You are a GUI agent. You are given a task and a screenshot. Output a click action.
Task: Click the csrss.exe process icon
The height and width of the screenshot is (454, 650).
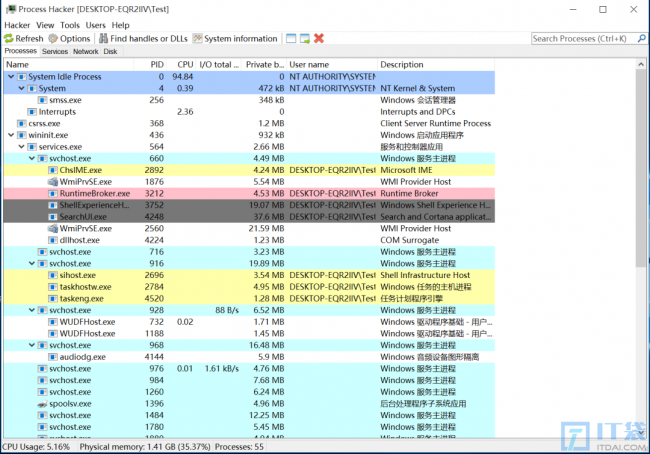22,124
